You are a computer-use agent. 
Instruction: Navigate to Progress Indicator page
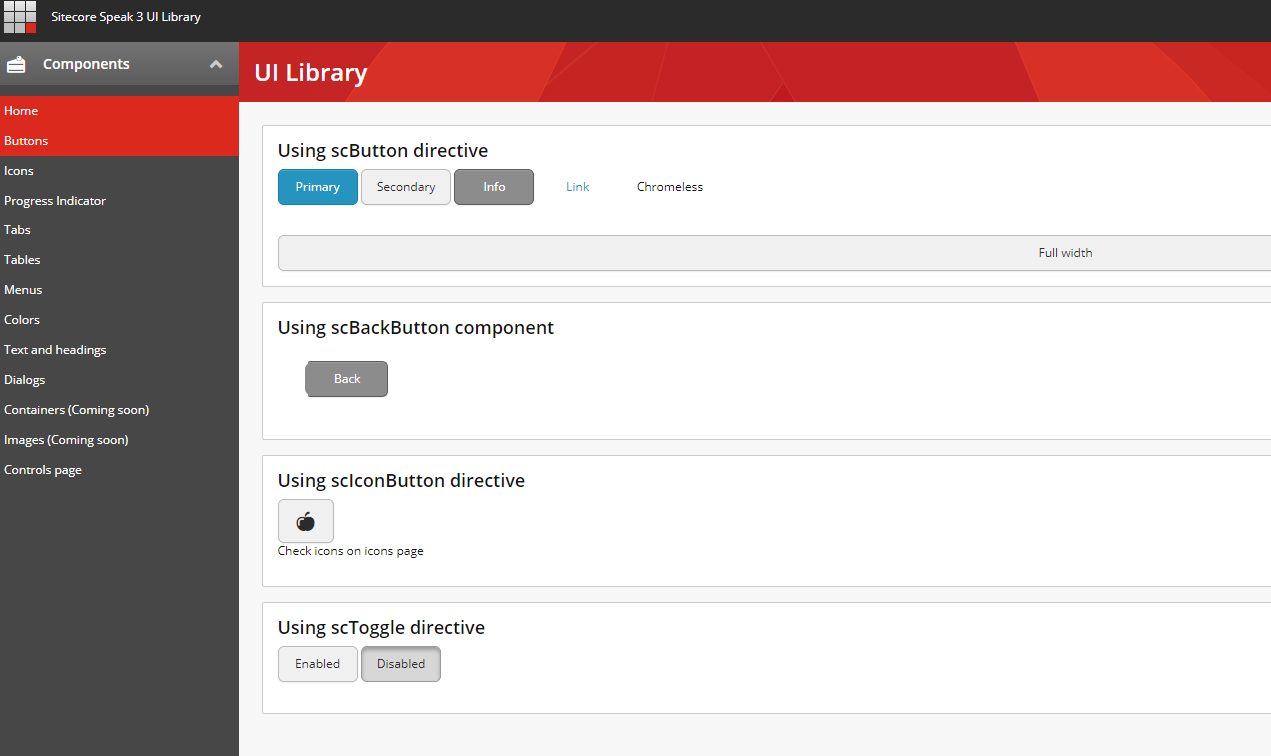(x=54, y=200)
